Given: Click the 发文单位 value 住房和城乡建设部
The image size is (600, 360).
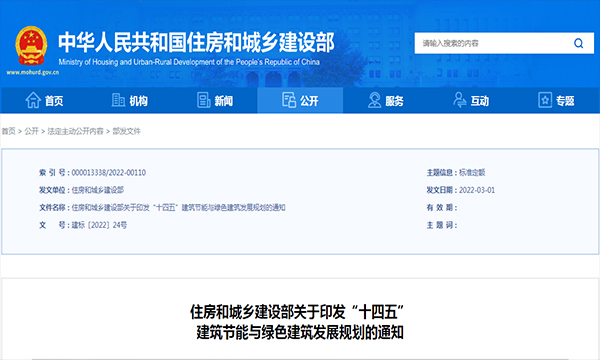Looking at the screenshot, I should 98,190.
